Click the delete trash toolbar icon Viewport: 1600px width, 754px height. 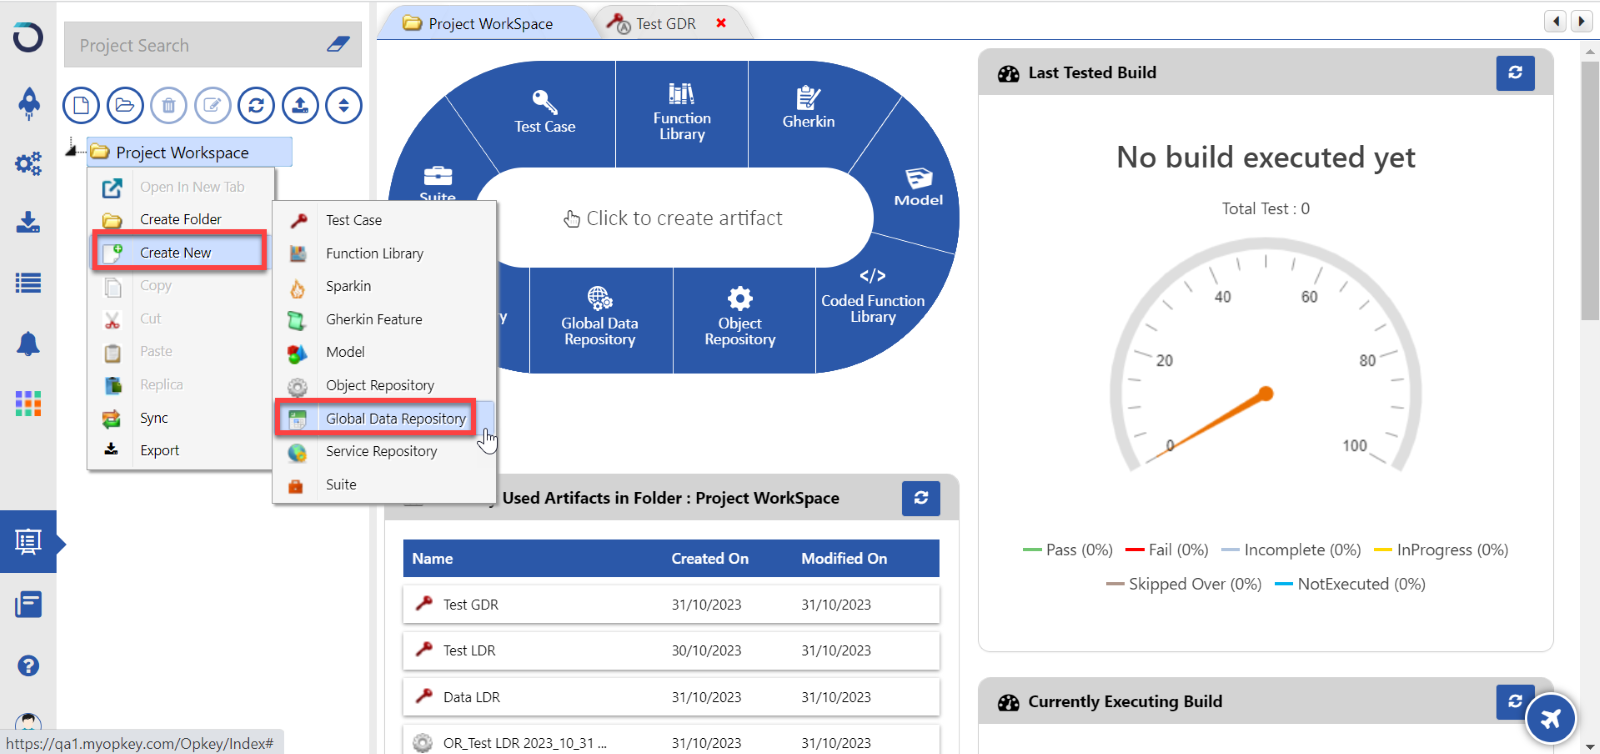click(x=169, y=105)
